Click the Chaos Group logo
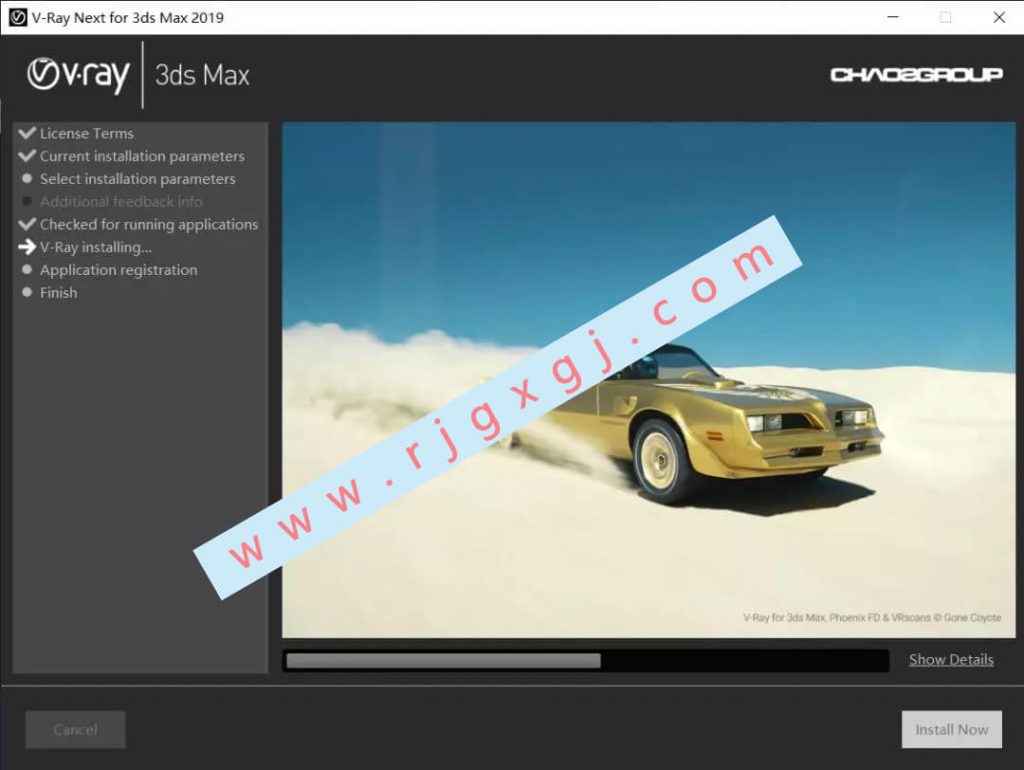This screenshot has height=770, width=1024. [916, 75]
